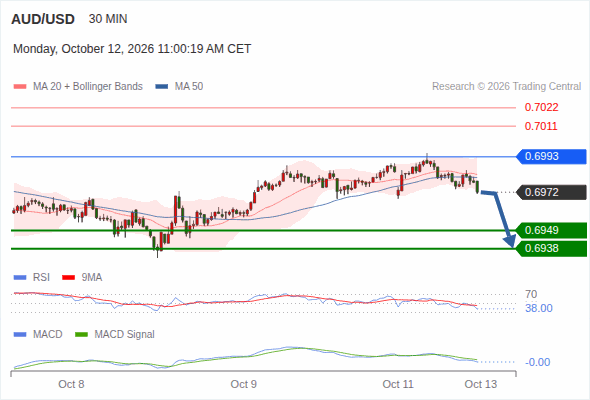This screenshot has width=590, height=400.
Task: Click the 0.7011 resistance value
Action: 541,126
